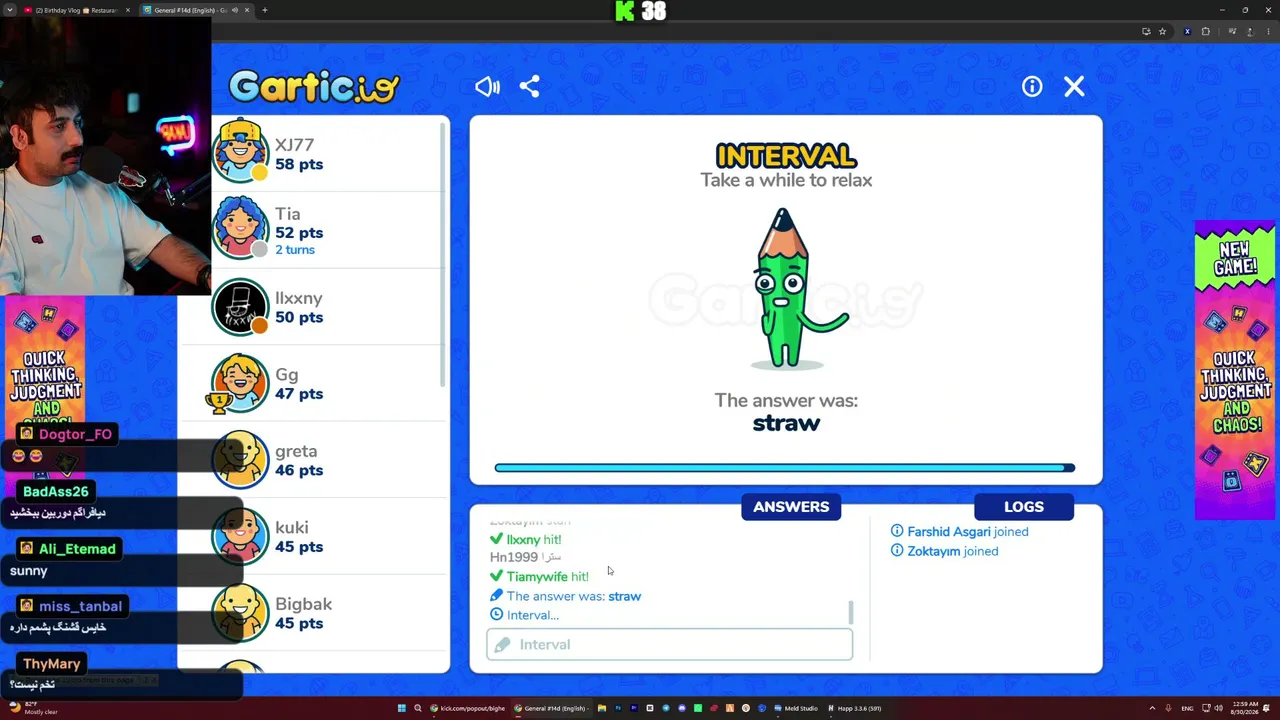
Task: Select player Tia's avatar
Action: [x=240, y=227]
